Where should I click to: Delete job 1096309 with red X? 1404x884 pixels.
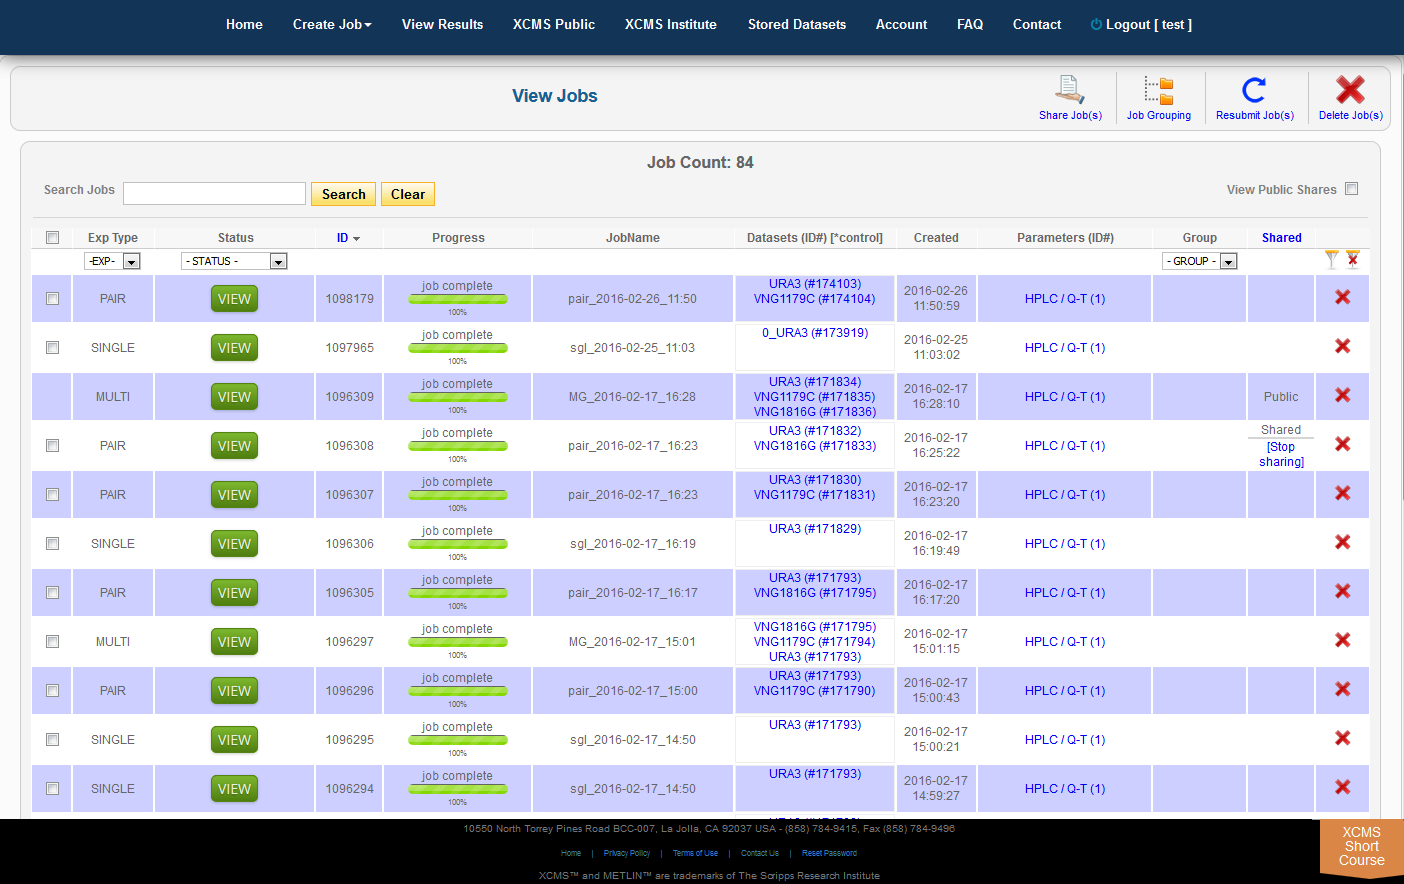[x=1343, y=395]
